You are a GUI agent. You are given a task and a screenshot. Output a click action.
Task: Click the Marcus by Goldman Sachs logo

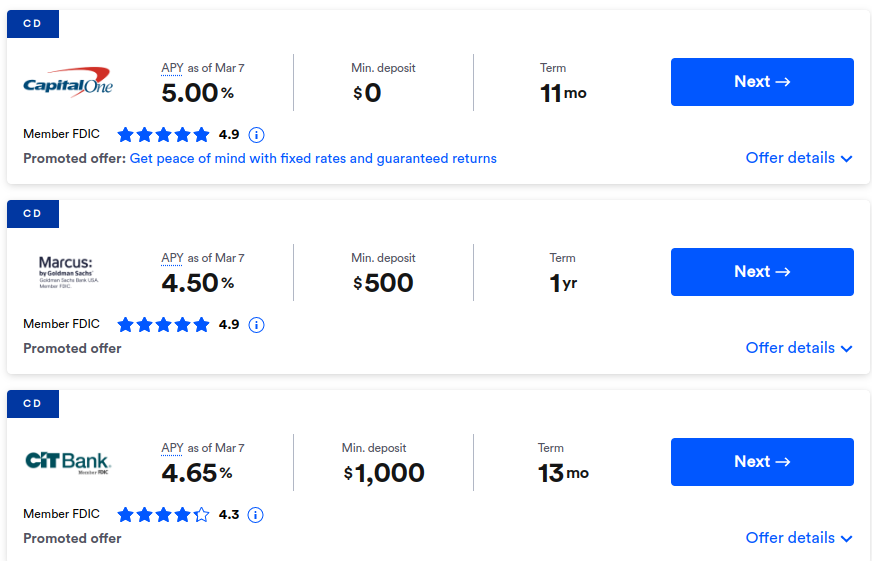pos(68,272)
